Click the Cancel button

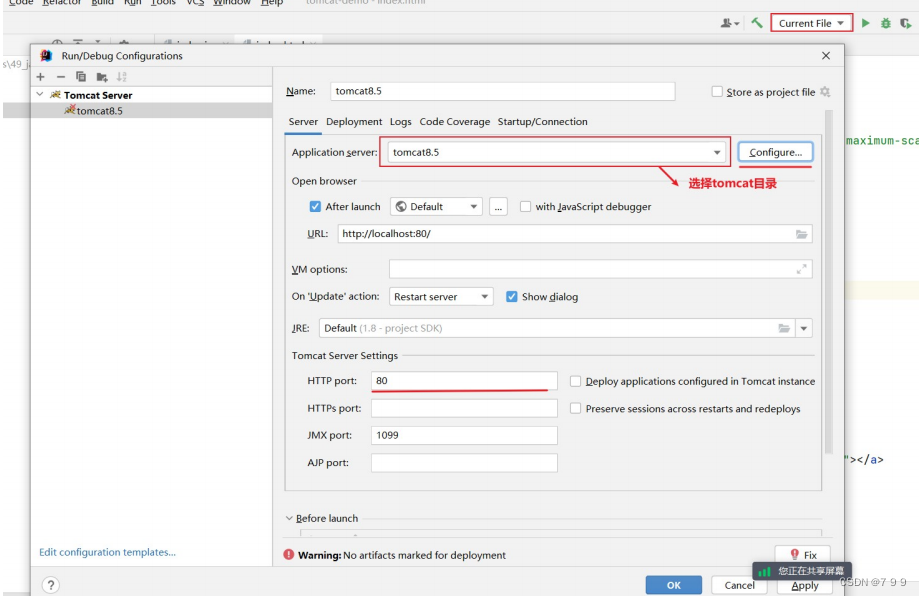click(739, 585)
